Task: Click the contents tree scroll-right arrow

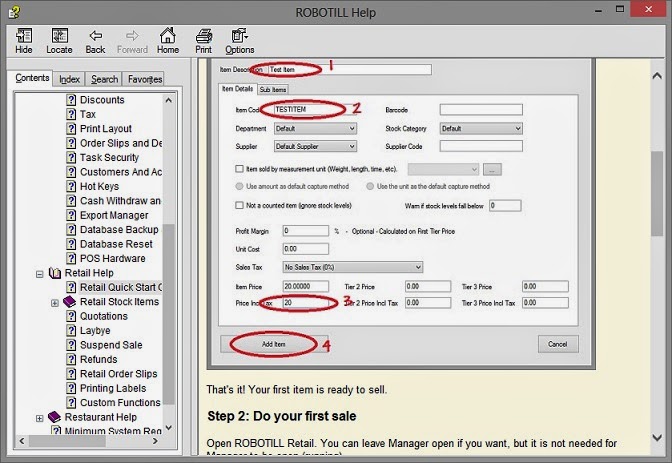Action: tap(155, 441)
